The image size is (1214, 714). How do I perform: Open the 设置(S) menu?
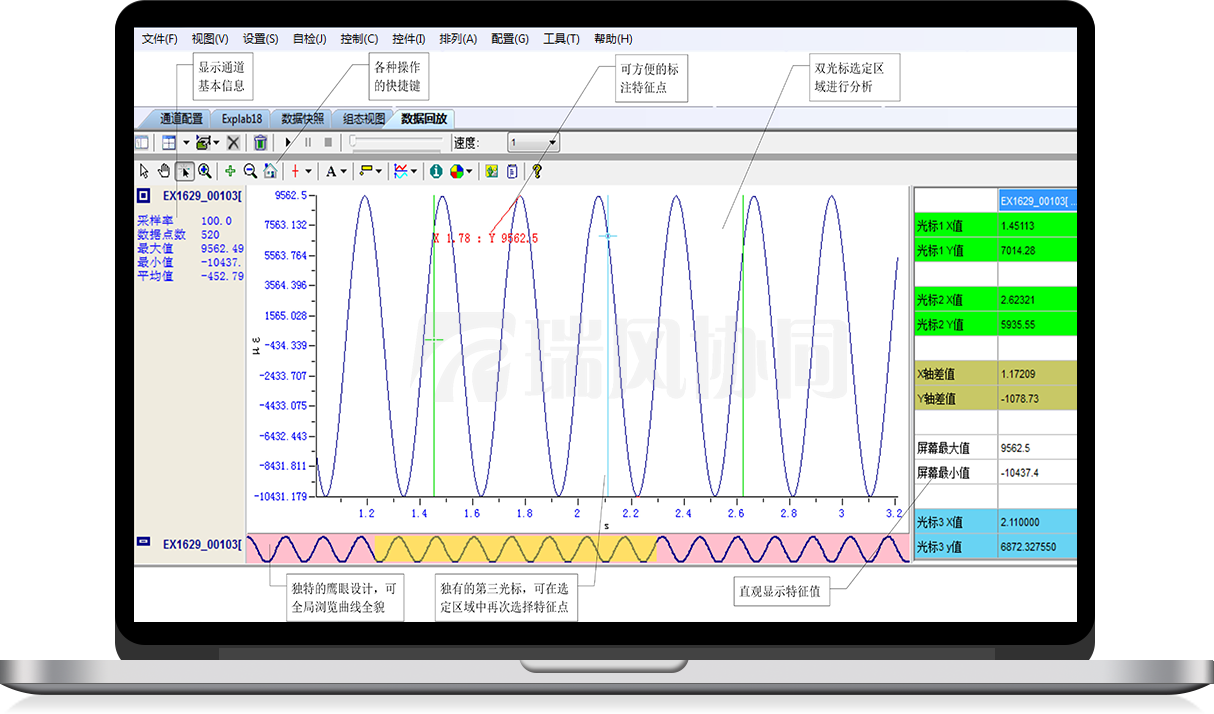[260, 39]
